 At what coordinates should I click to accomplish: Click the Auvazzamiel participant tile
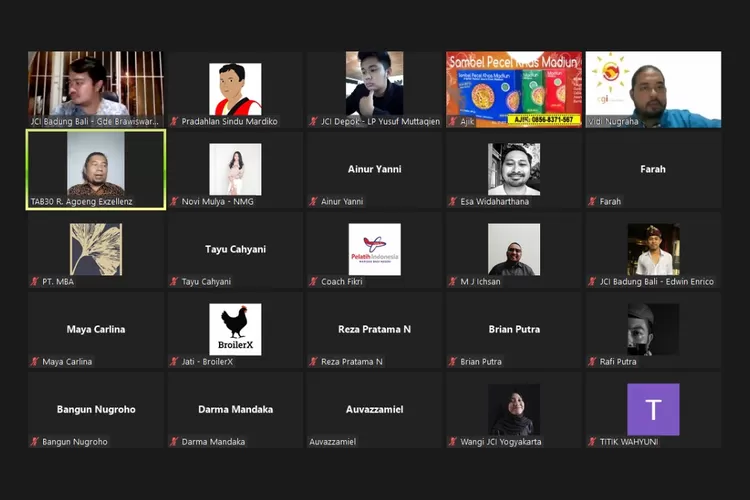374,410
